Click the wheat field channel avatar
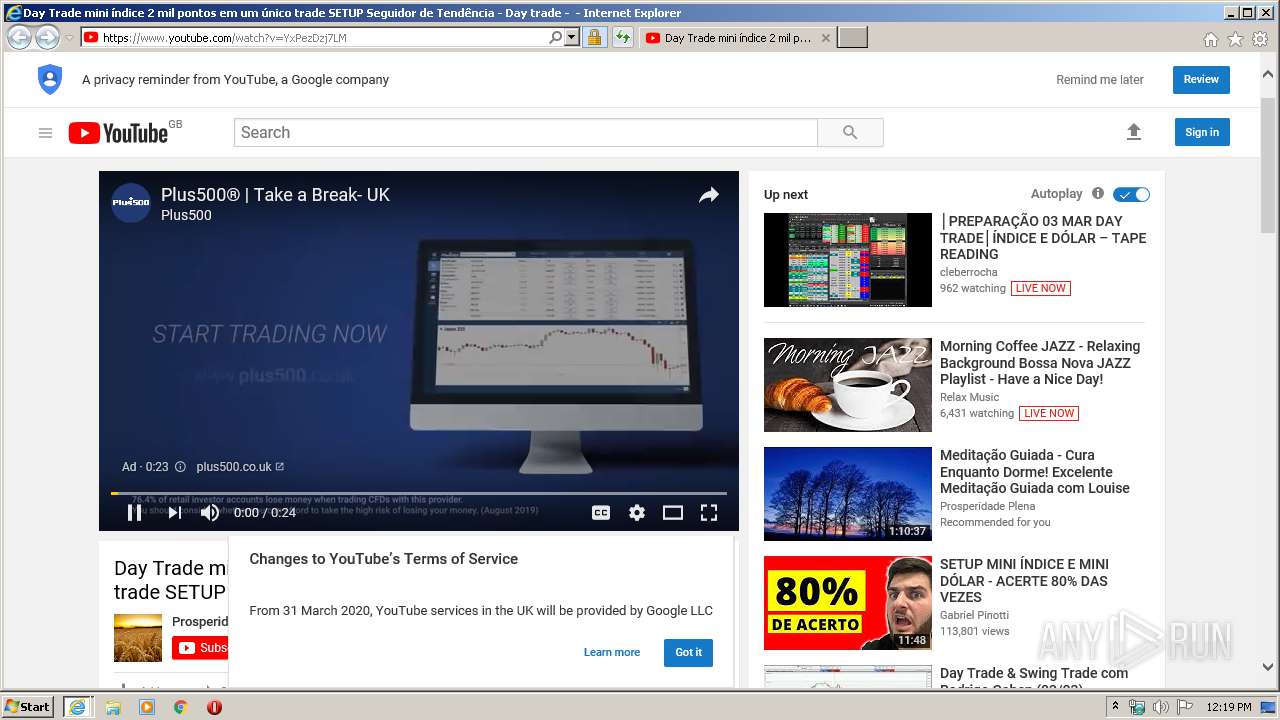This screenshot has height=720, width=1280. (x=138, y=638)
